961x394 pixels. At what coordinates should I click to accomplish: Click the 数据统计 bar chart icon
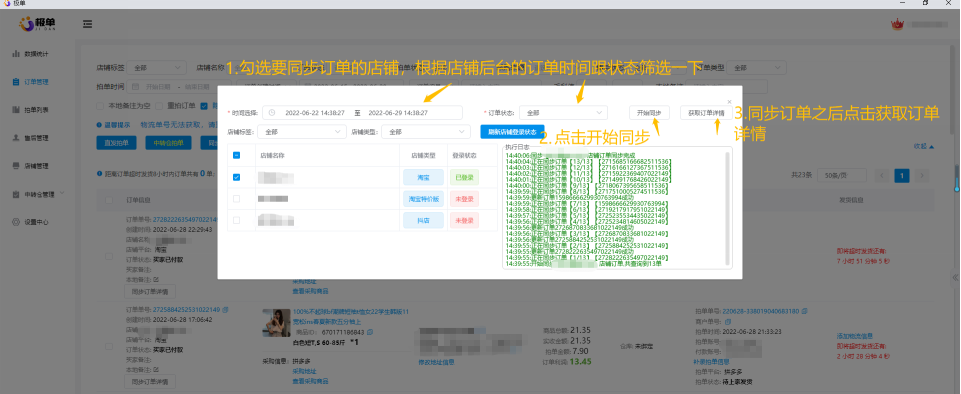pyautogui.click(x=16, y=54)
